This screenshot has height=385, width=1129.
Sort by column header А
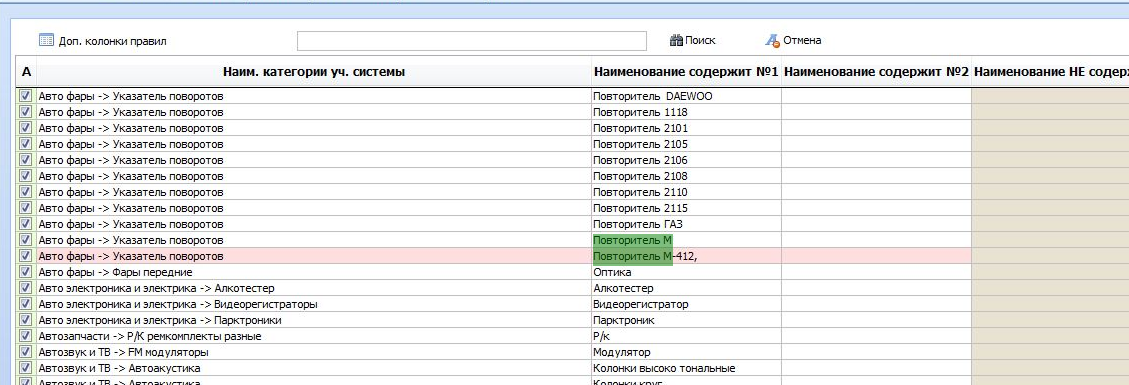click(26, 72)
